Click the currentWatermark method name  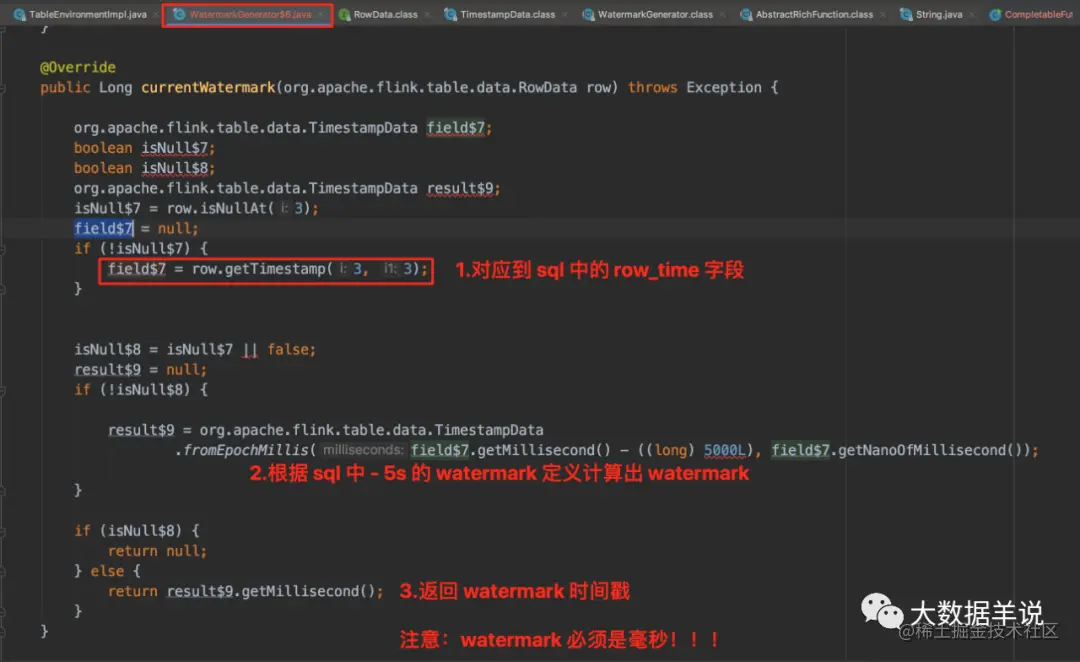[208, 87]
